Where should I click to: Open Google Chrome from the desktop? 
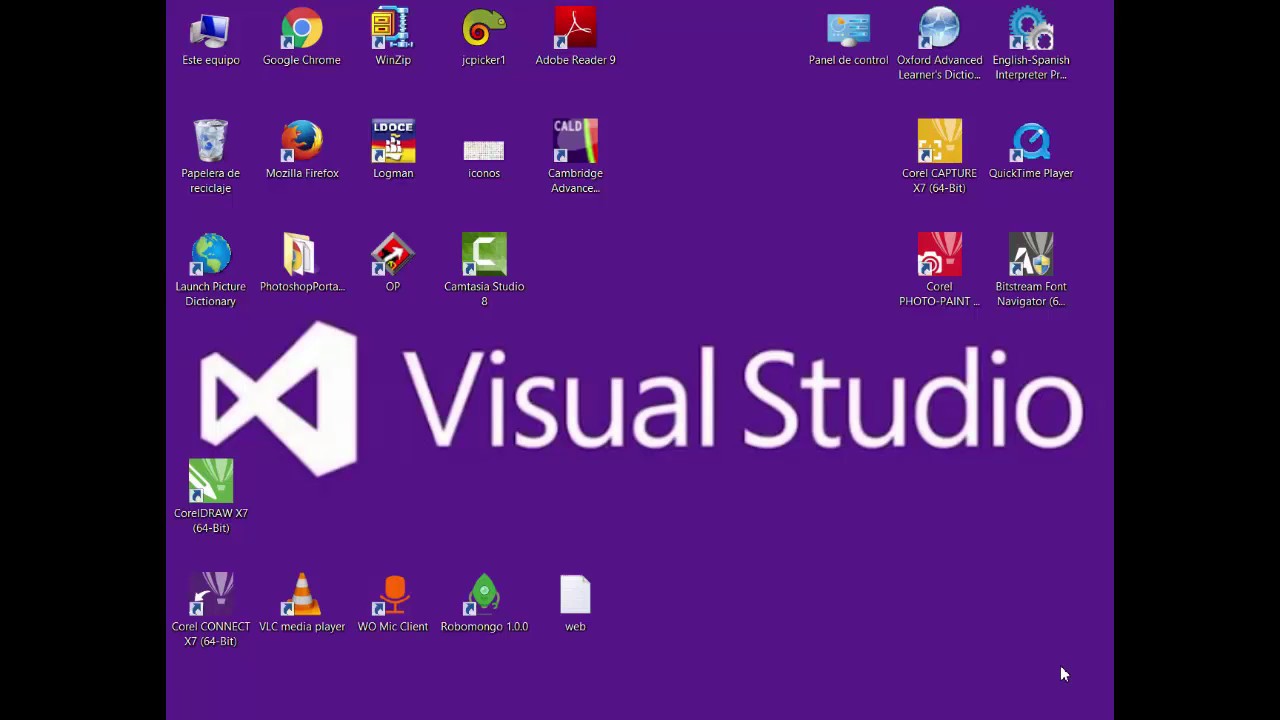(302, 30)
